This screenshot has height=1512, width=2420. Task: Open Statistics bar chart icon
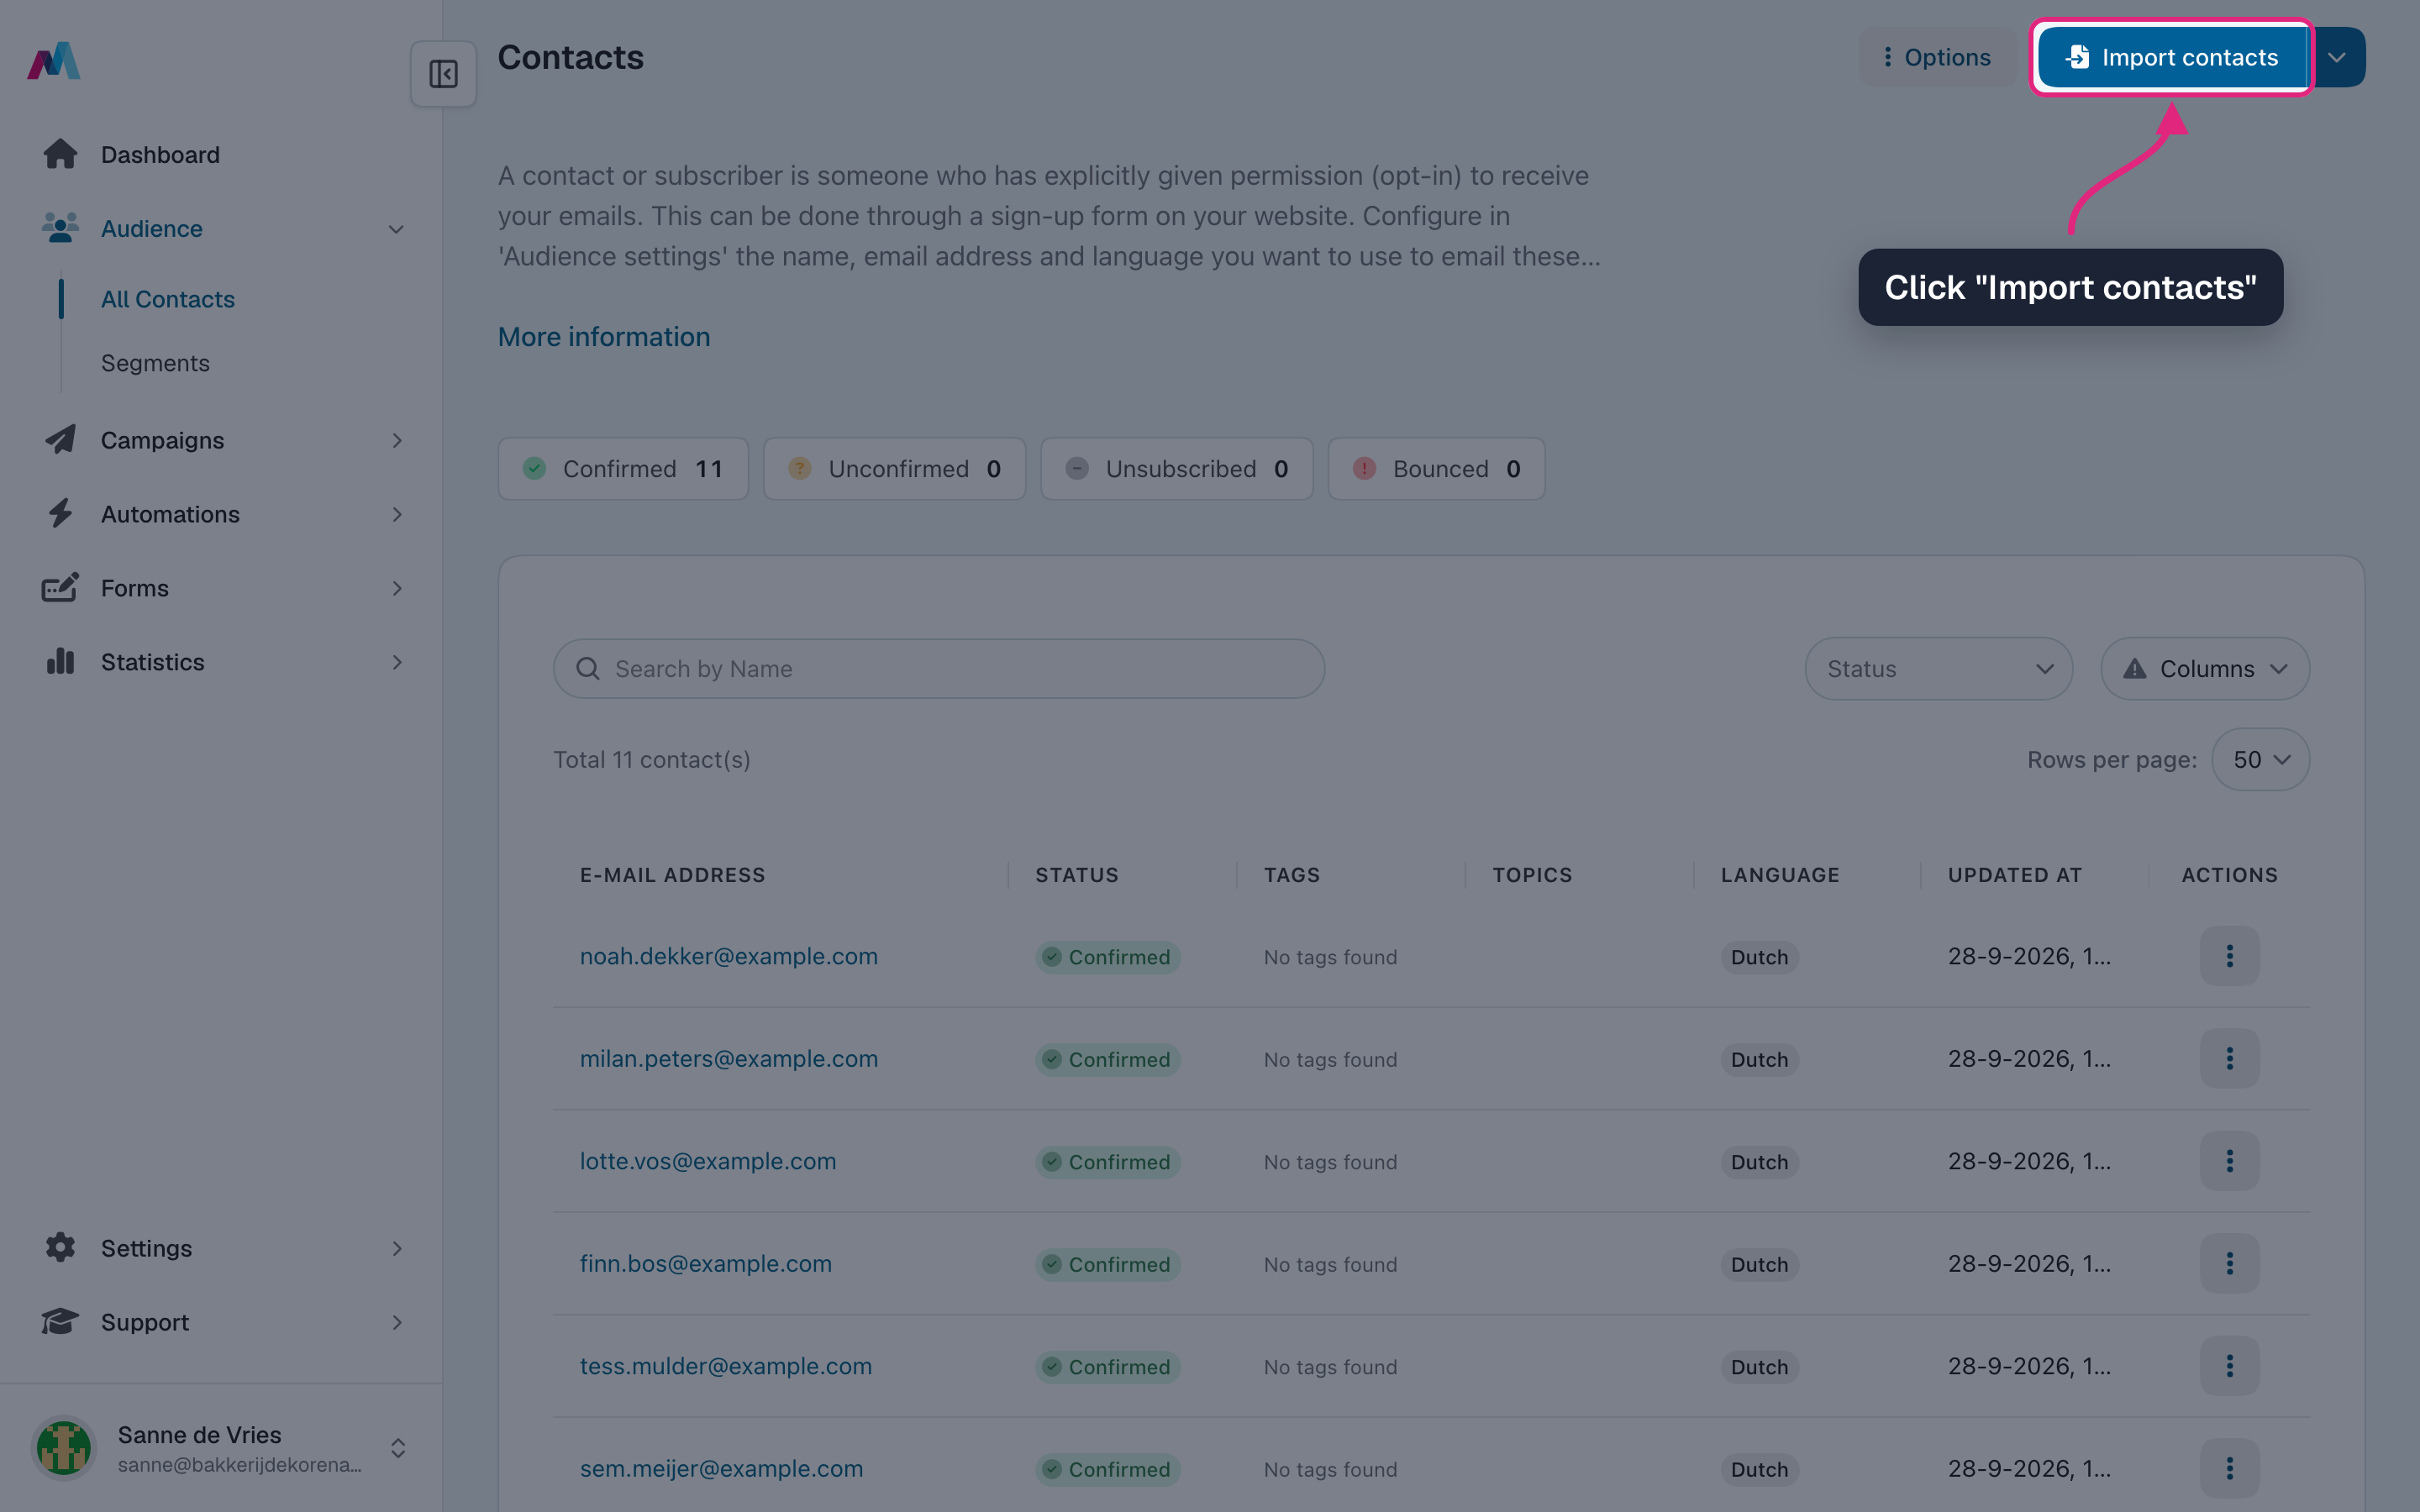click(60, 662)
